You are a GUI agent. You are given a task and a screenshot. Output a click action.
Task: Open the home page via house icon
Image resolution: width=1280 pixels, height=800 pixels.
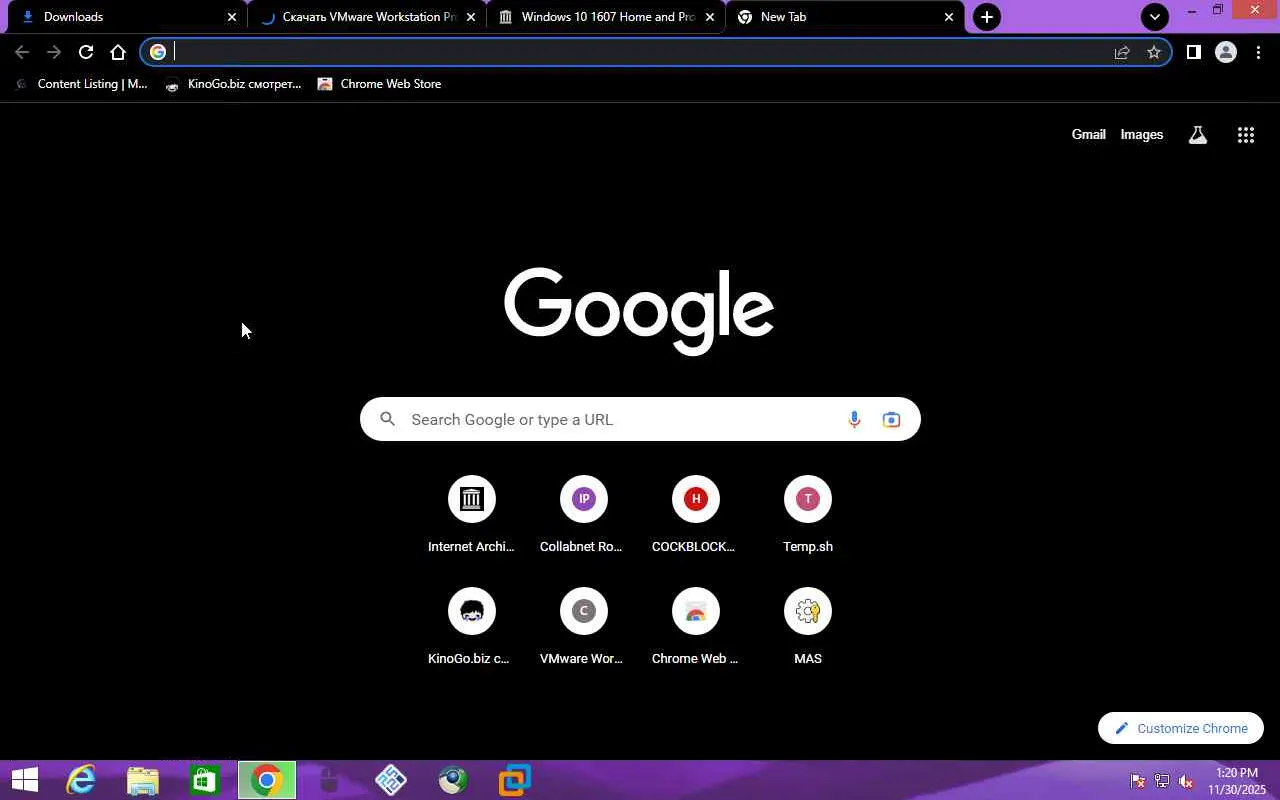(118, 52)
